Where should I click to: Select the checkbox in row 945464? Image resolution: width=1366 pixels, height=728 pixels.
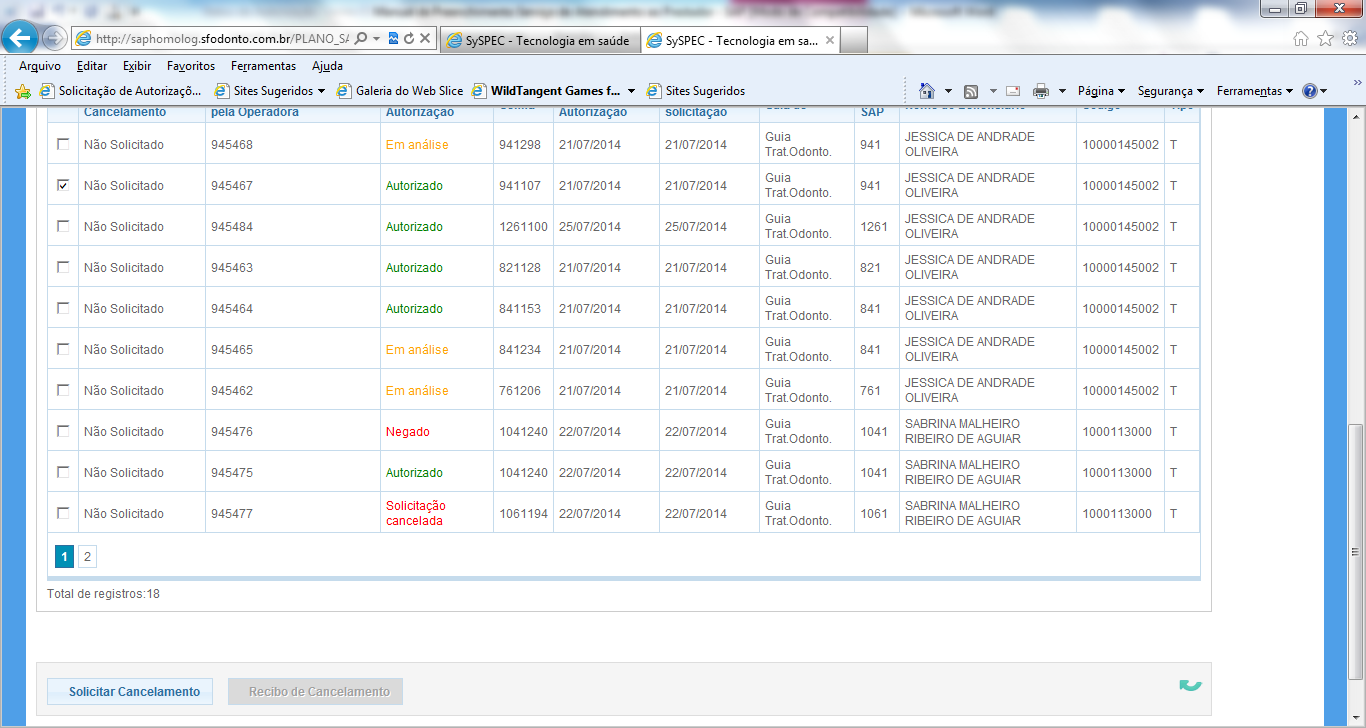(63, 308)
